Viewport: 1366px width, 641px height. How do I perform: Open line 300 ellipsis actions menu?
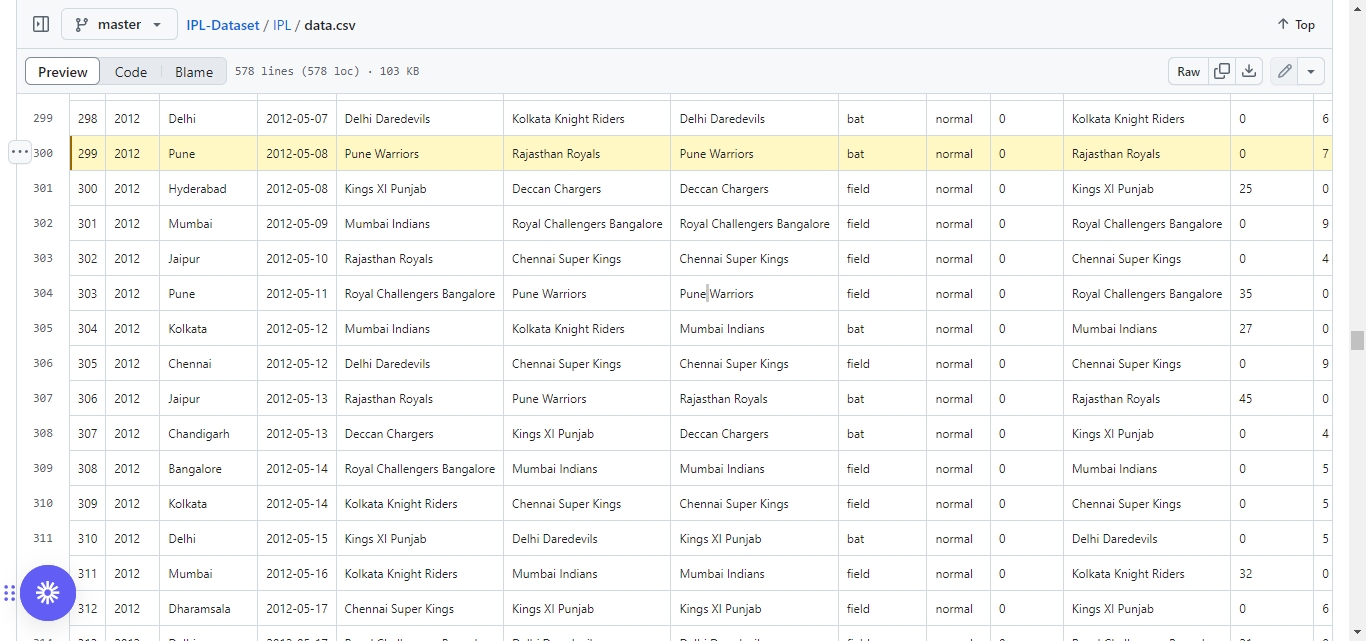coord(19,153)
